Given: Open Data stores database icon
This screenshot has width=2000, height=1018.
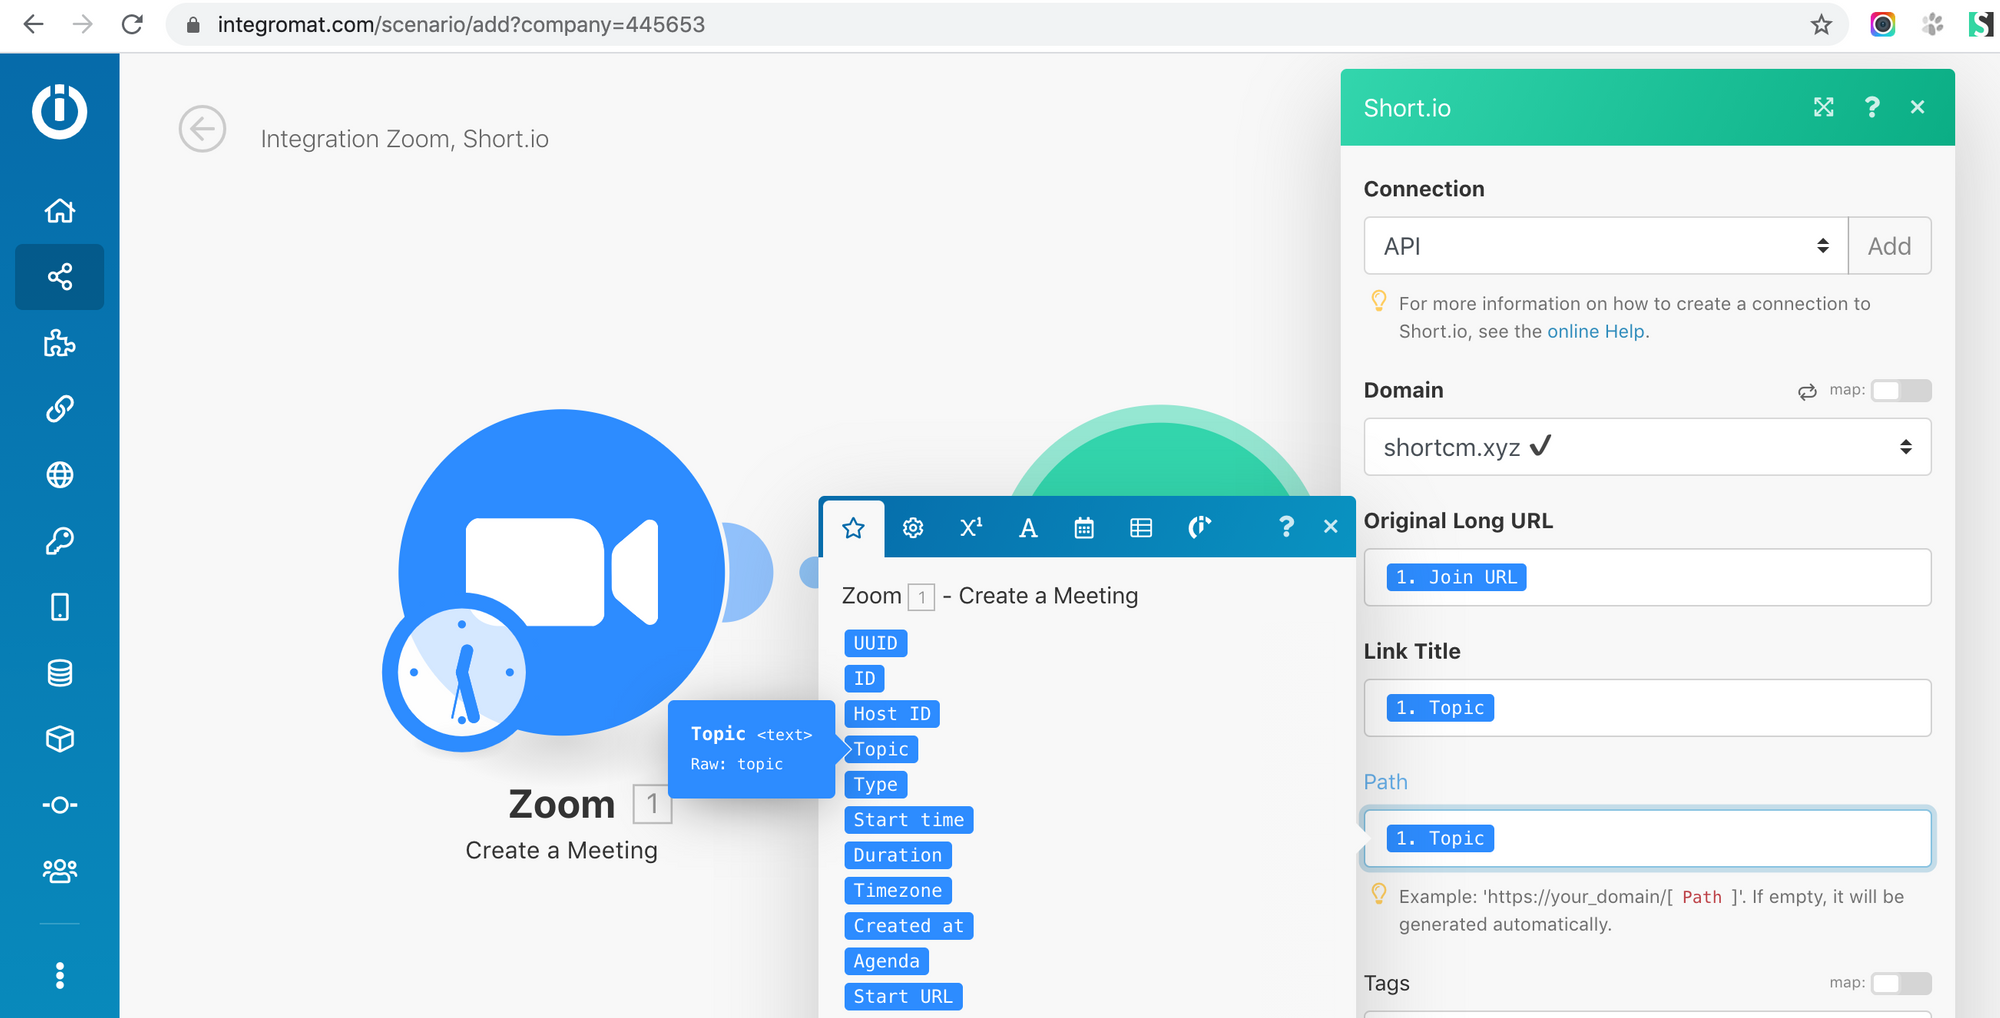Looking at the screenshot, I should point(60,673).
